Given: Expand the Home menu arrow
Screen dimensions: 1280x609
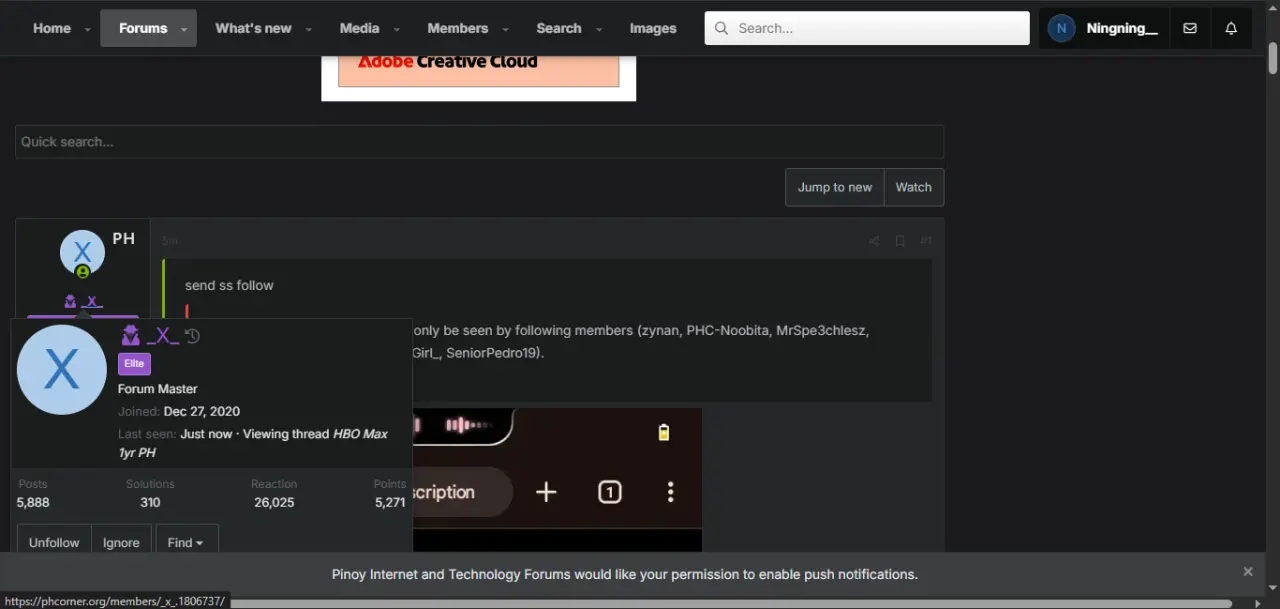Looking at the screenshot, I should tap(88, 29).
